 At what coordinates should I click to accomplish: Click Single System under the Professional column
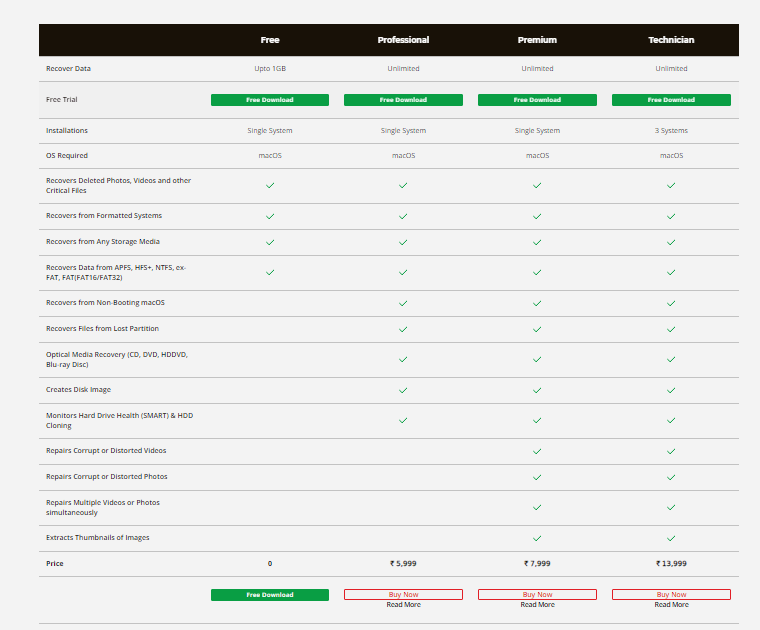tap(403, 131)
